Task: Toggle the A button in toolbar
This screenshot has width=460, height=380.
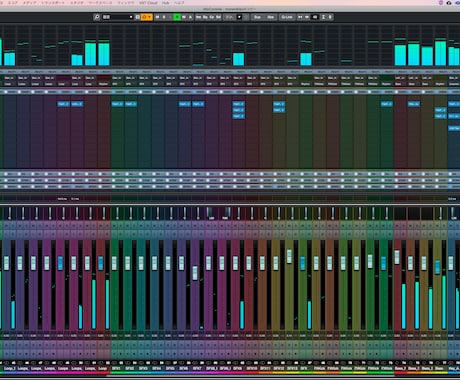Action: tap(190, 17)
